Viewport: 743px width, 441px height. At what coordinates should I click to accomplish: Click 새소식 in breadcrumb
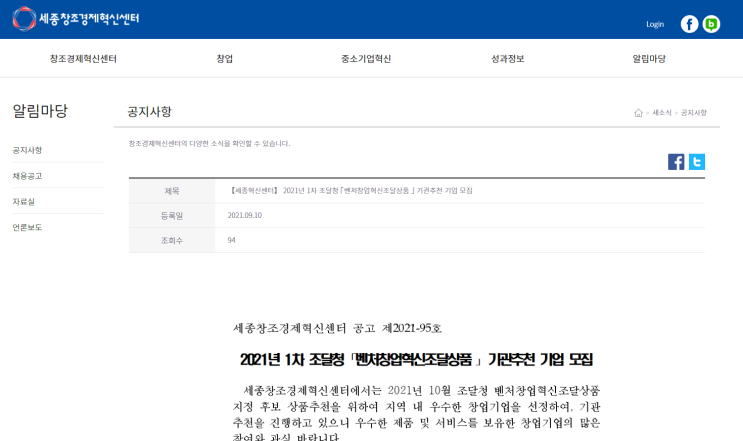[662, 113]
